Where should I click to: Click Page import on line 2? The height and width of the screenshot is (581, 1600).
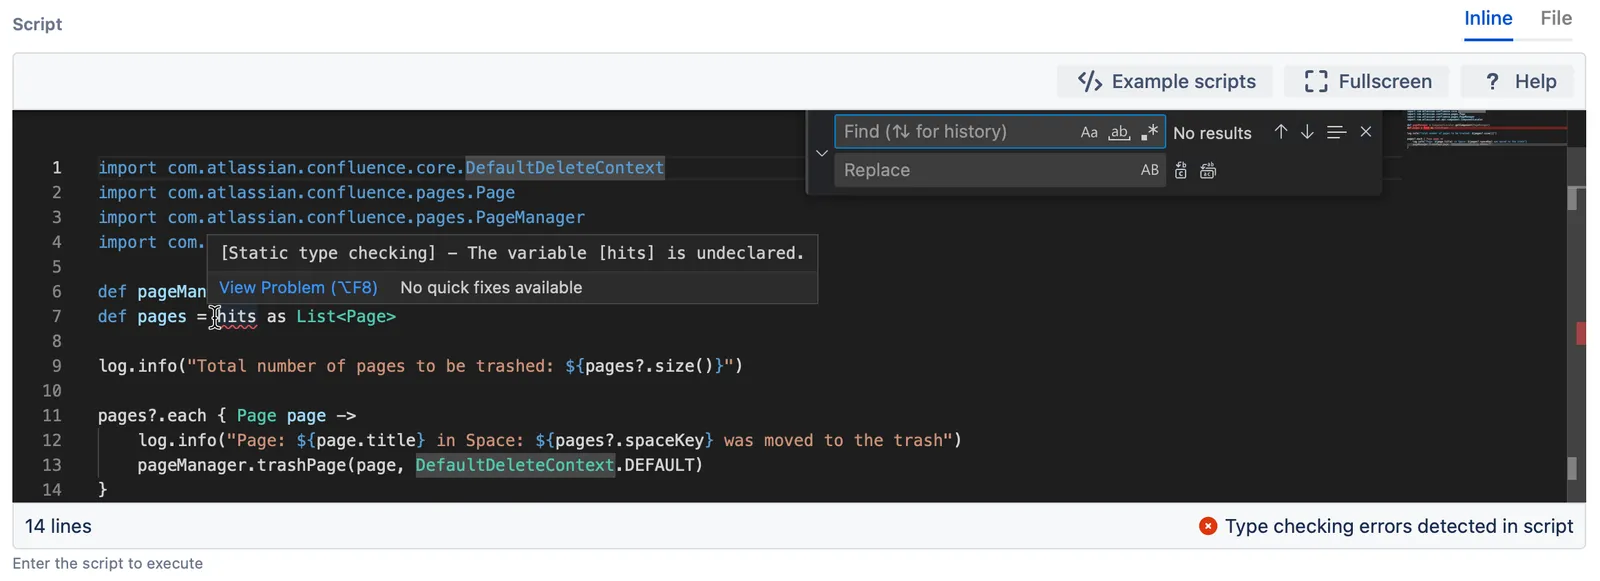pos(495,193)
